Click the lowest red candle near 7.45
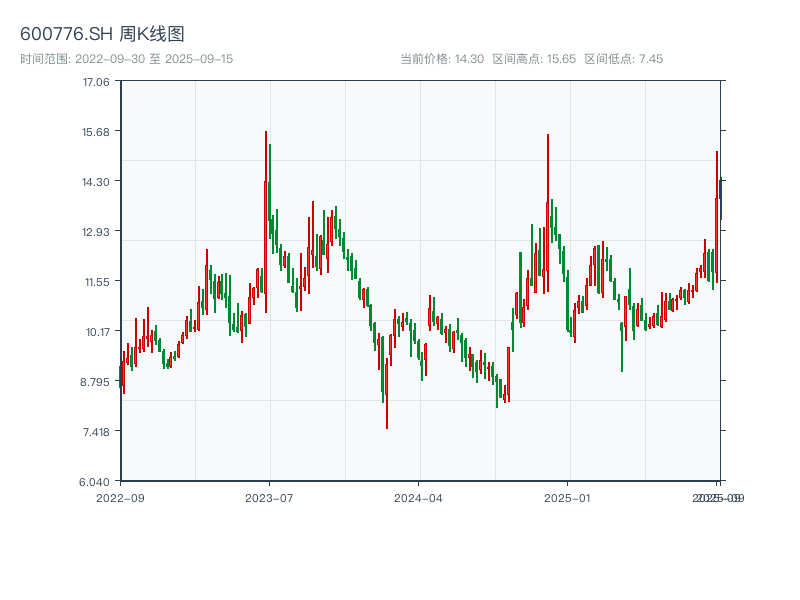 click(x=387, y=393)
